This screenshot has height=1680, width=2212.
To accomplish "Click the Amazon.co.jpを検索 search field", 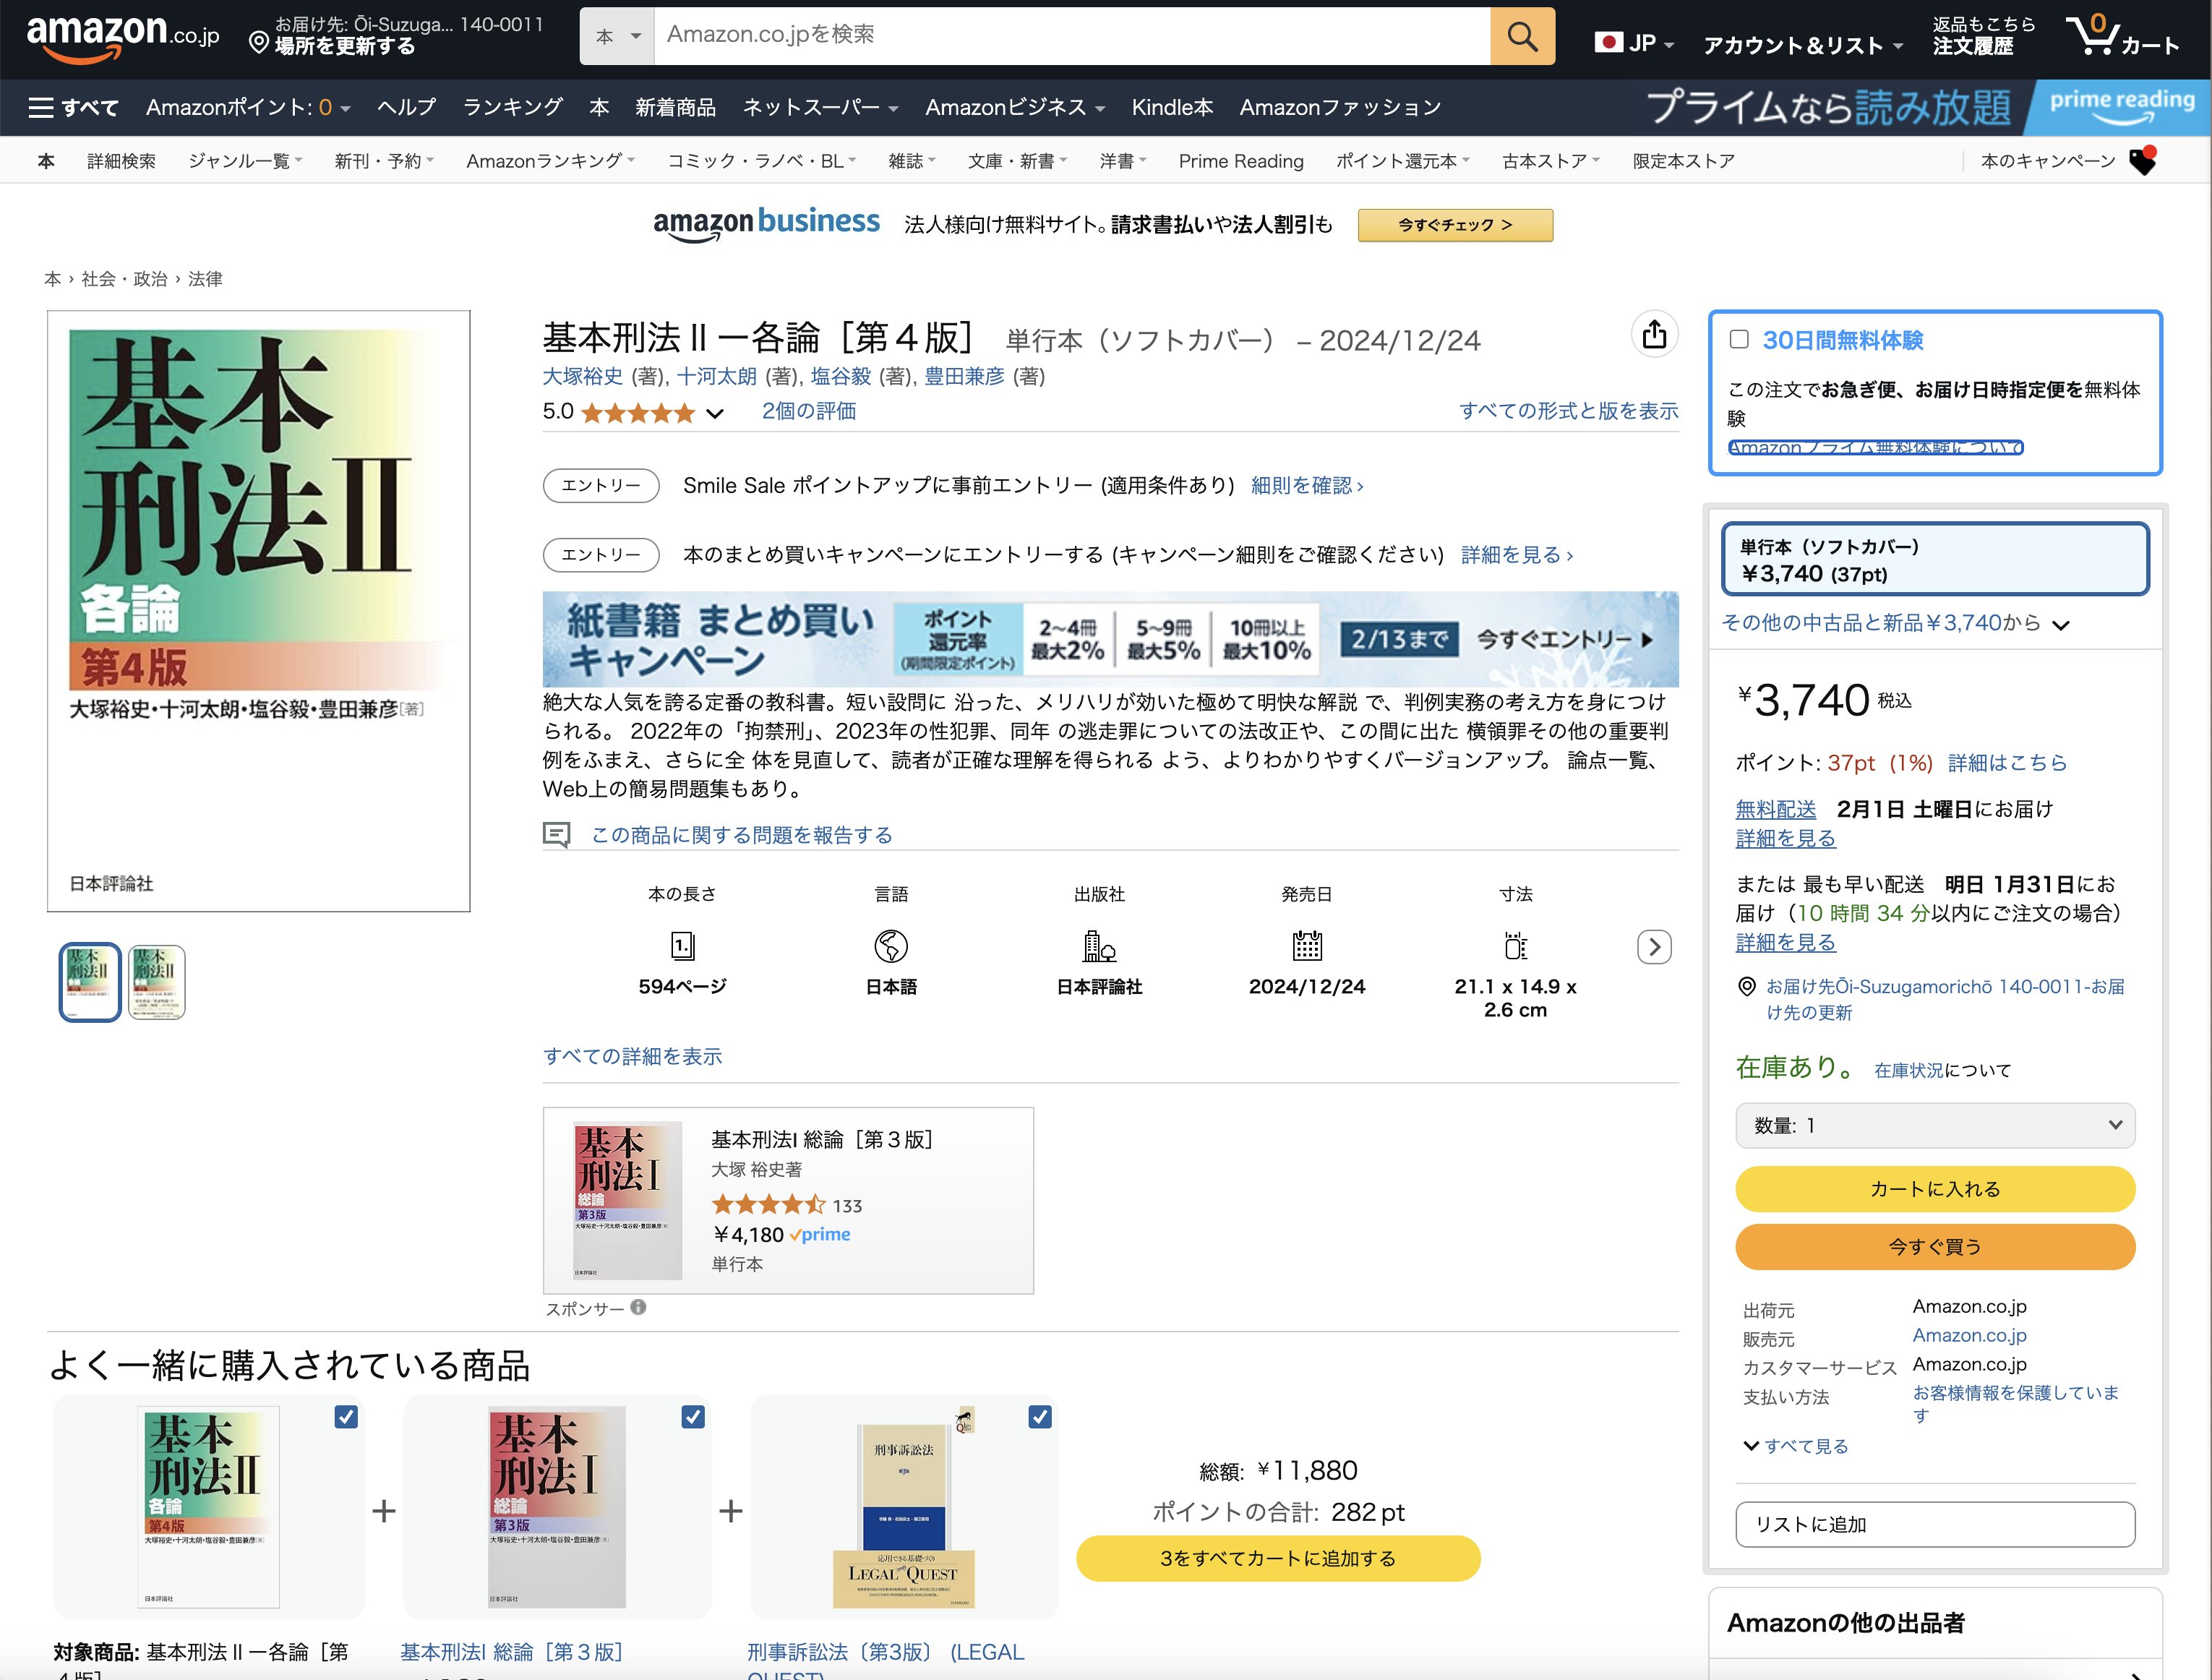I will pos(1072,37).
